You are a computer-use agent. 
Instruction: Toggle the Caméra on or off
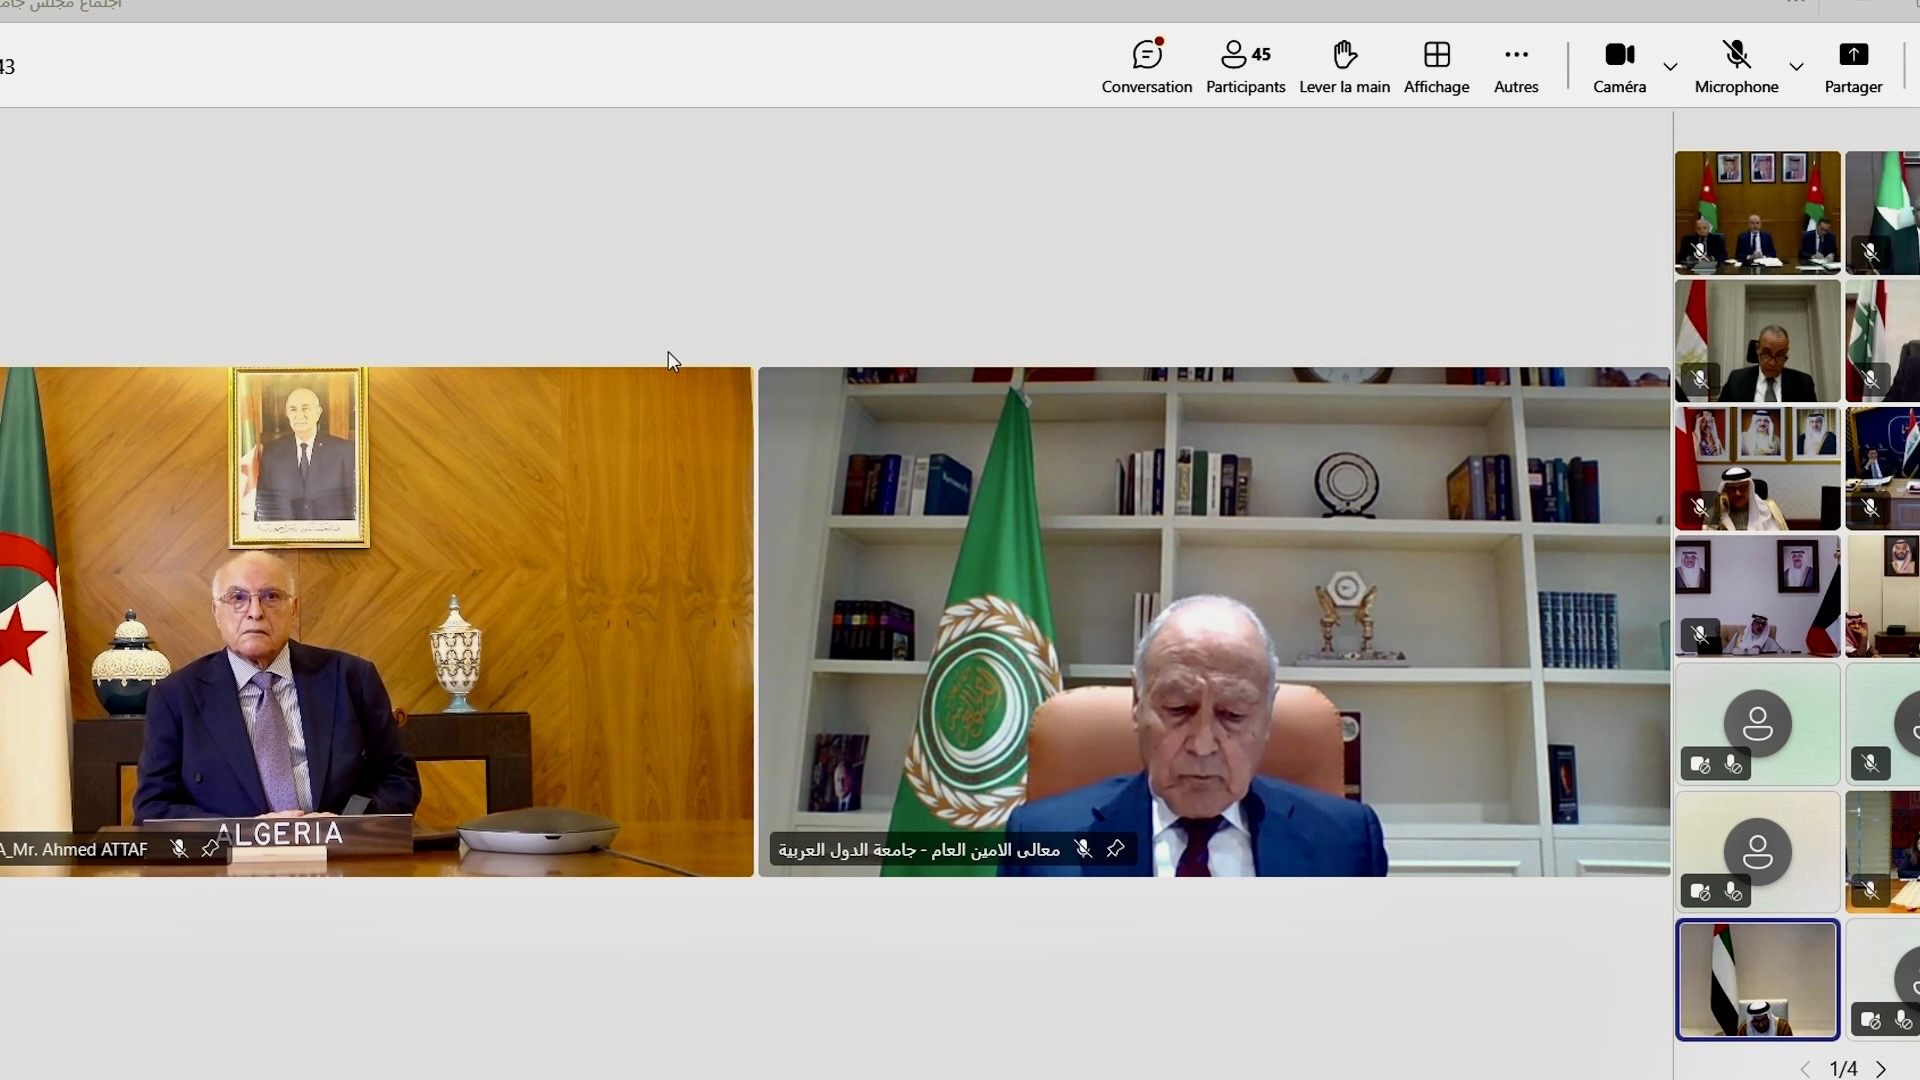click(x=1619, y=66)
